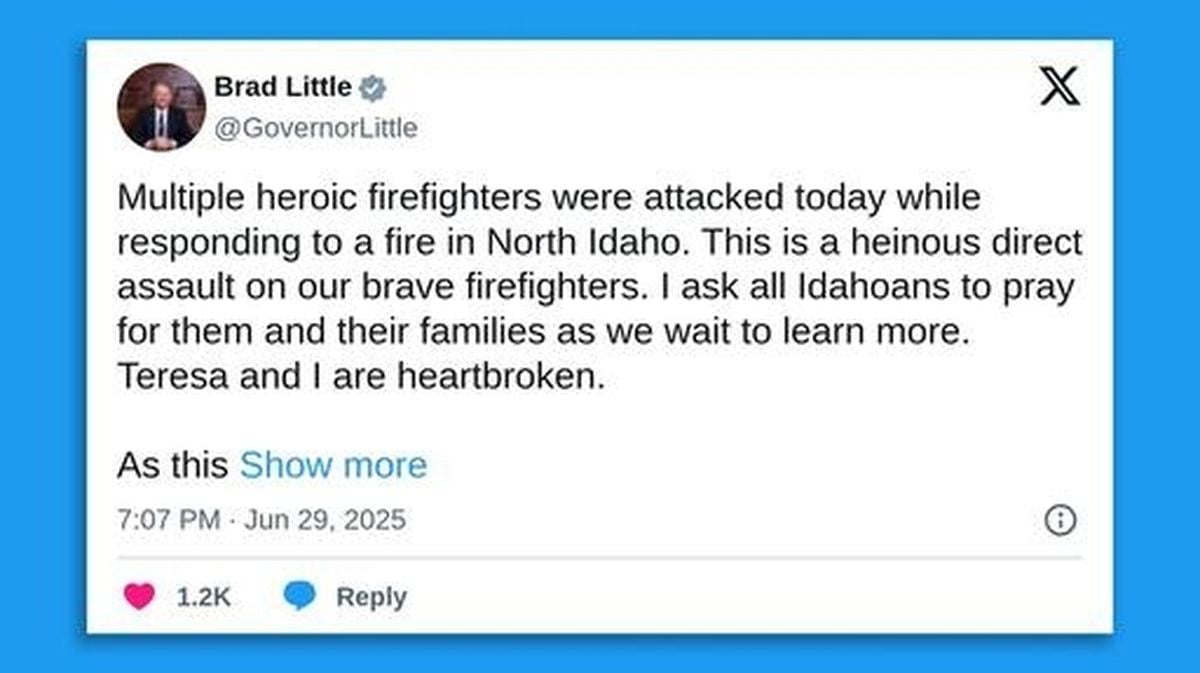Image resolution: width=1200 pixels, height=673 pixels.
Task: Click the Jun 29, 2025 date
Action: (x=324, y=520)
